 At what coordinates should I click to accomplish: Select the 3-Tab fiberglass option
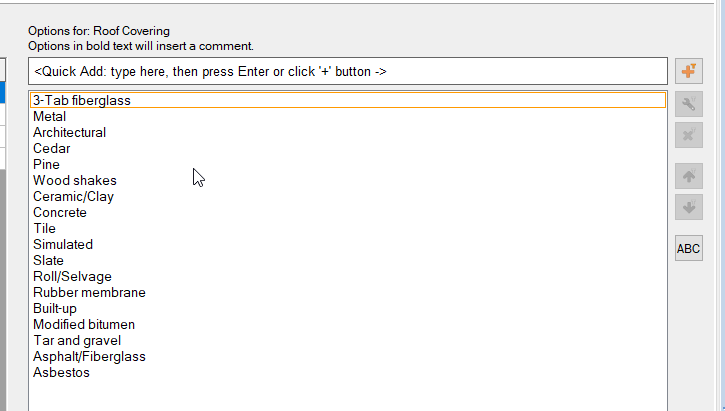pyautogui.click(x=82, y=100)
